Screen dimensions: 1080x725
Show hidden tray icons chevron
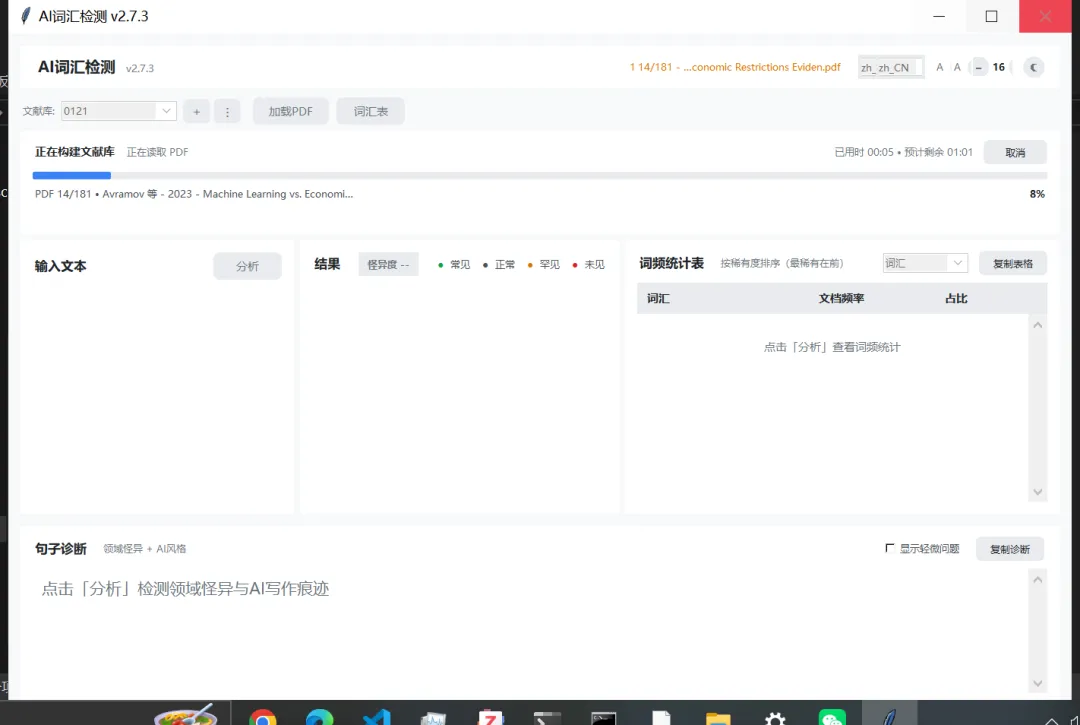pos(1052,720)
